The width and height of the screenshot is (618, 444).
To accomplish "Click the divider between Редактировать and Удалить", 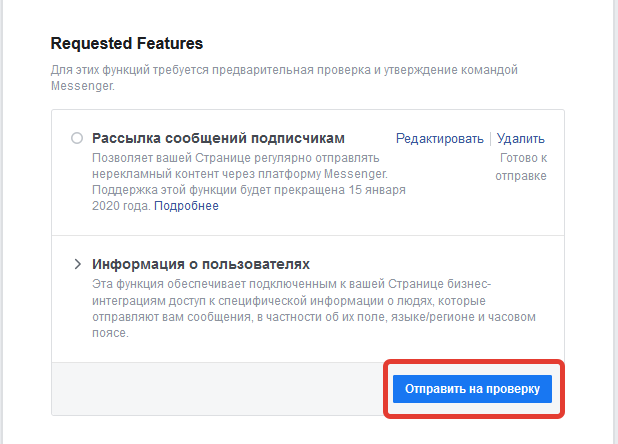I will (490, 139).
